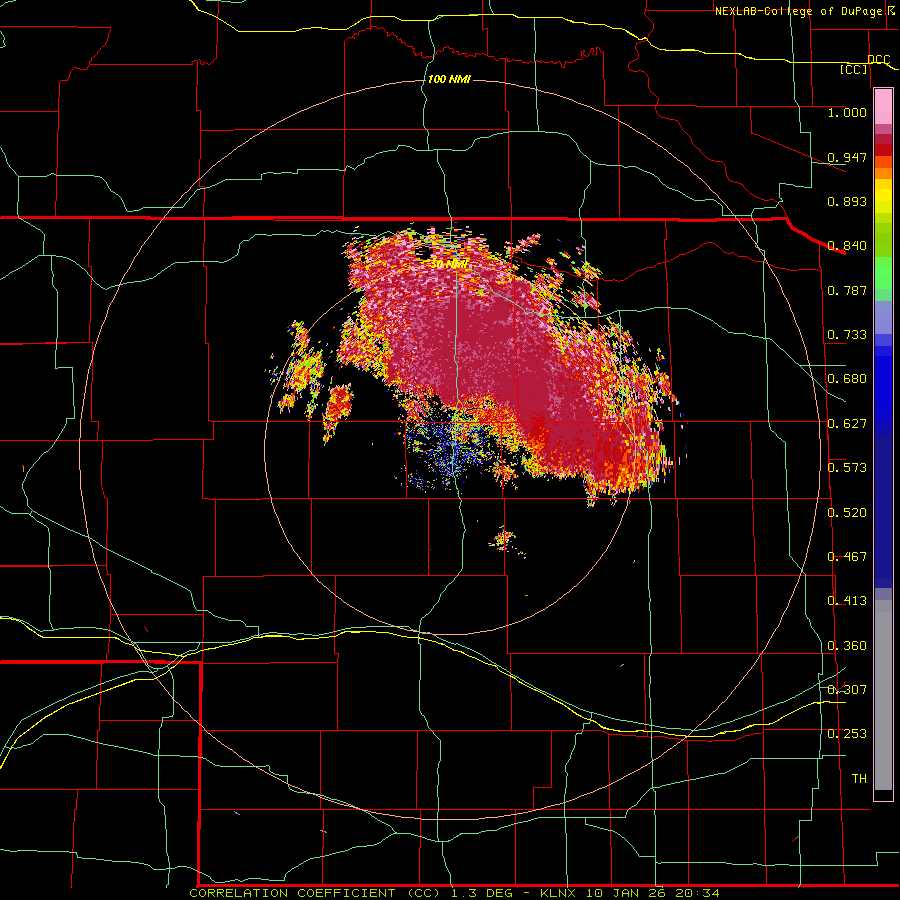Pick the gray band in the color bar

[883, 695]
